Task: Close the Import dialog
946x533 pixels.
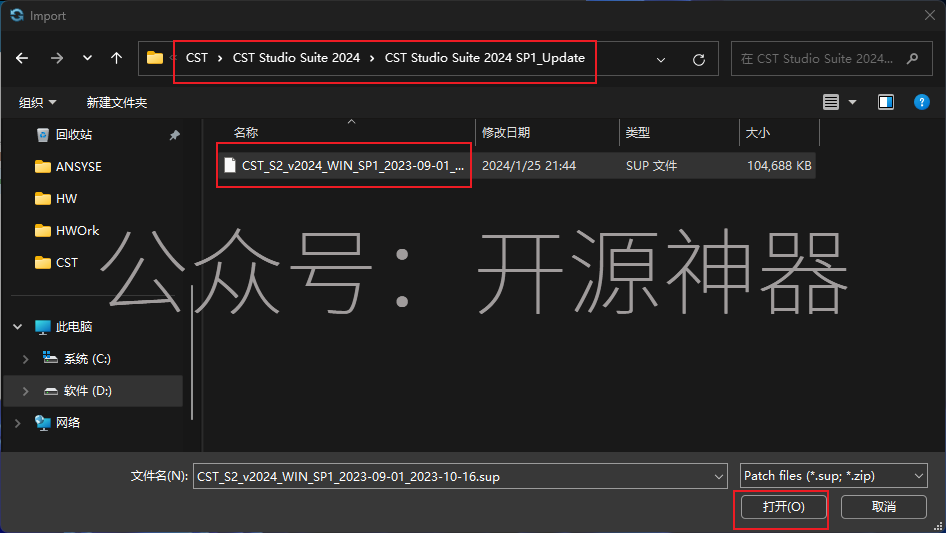Action: click(x=930, y=15)
